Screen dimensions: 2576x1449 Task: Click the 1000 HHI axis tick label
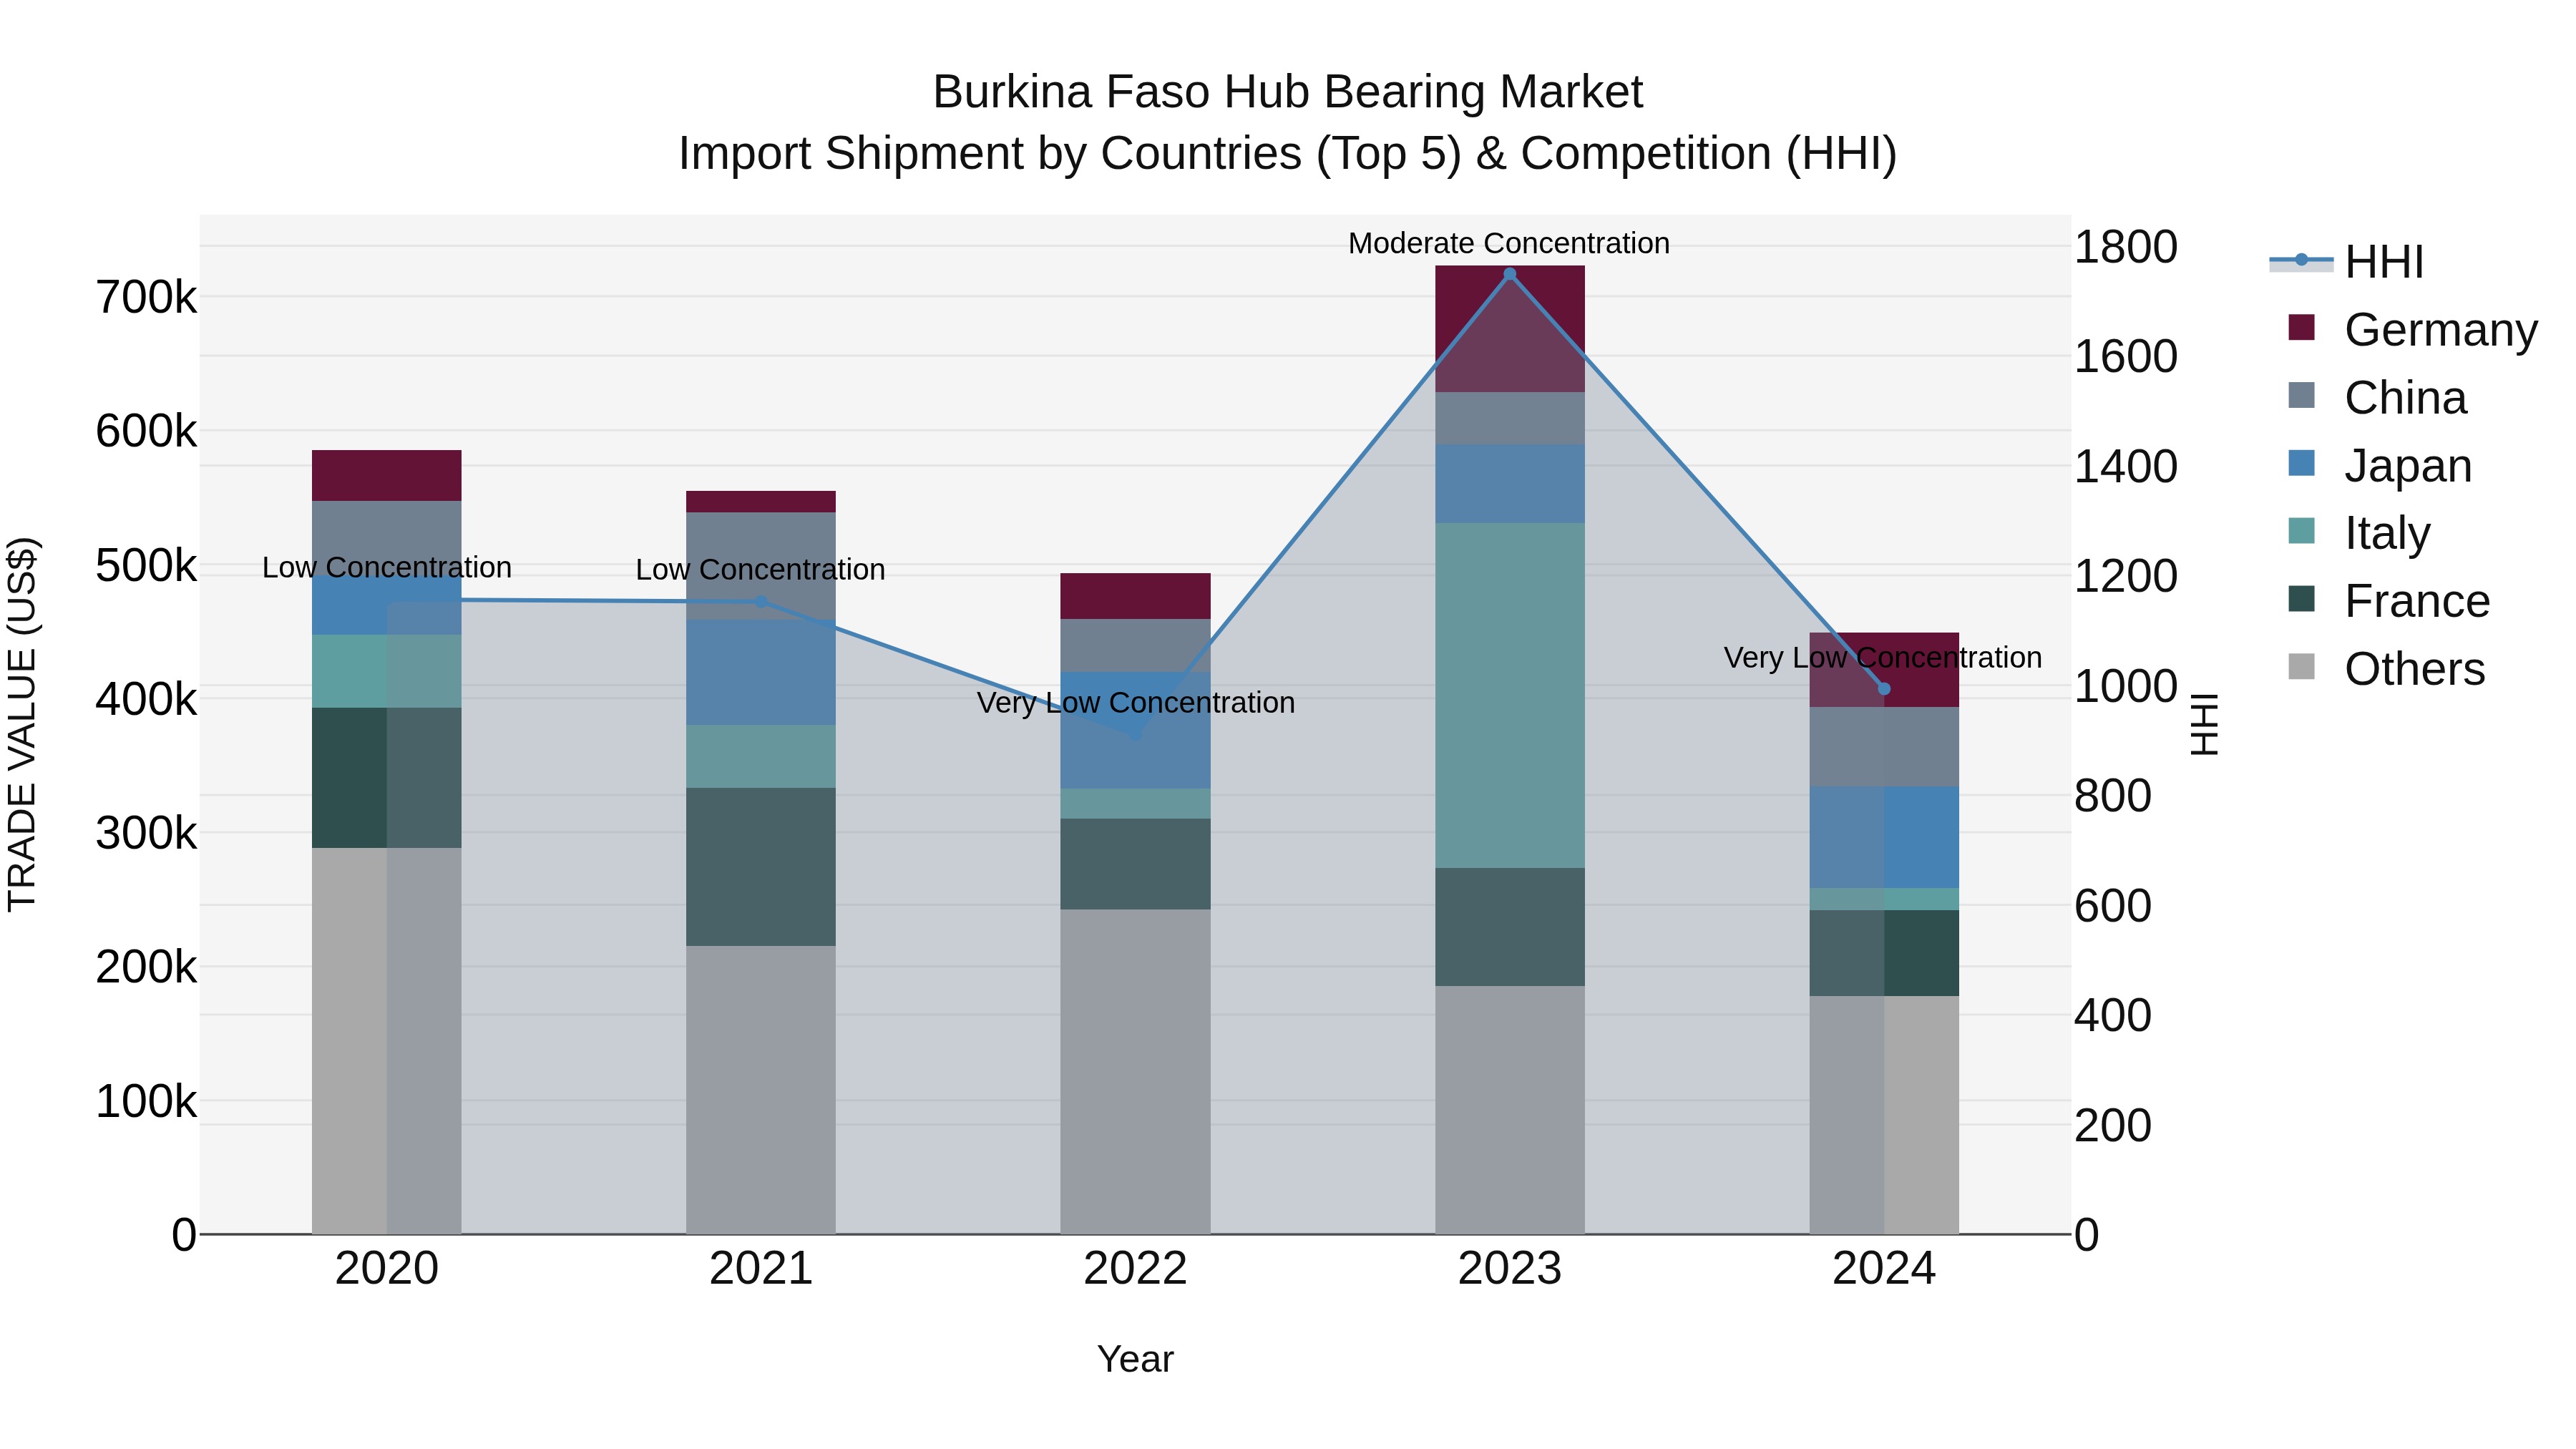(2126, 686)
